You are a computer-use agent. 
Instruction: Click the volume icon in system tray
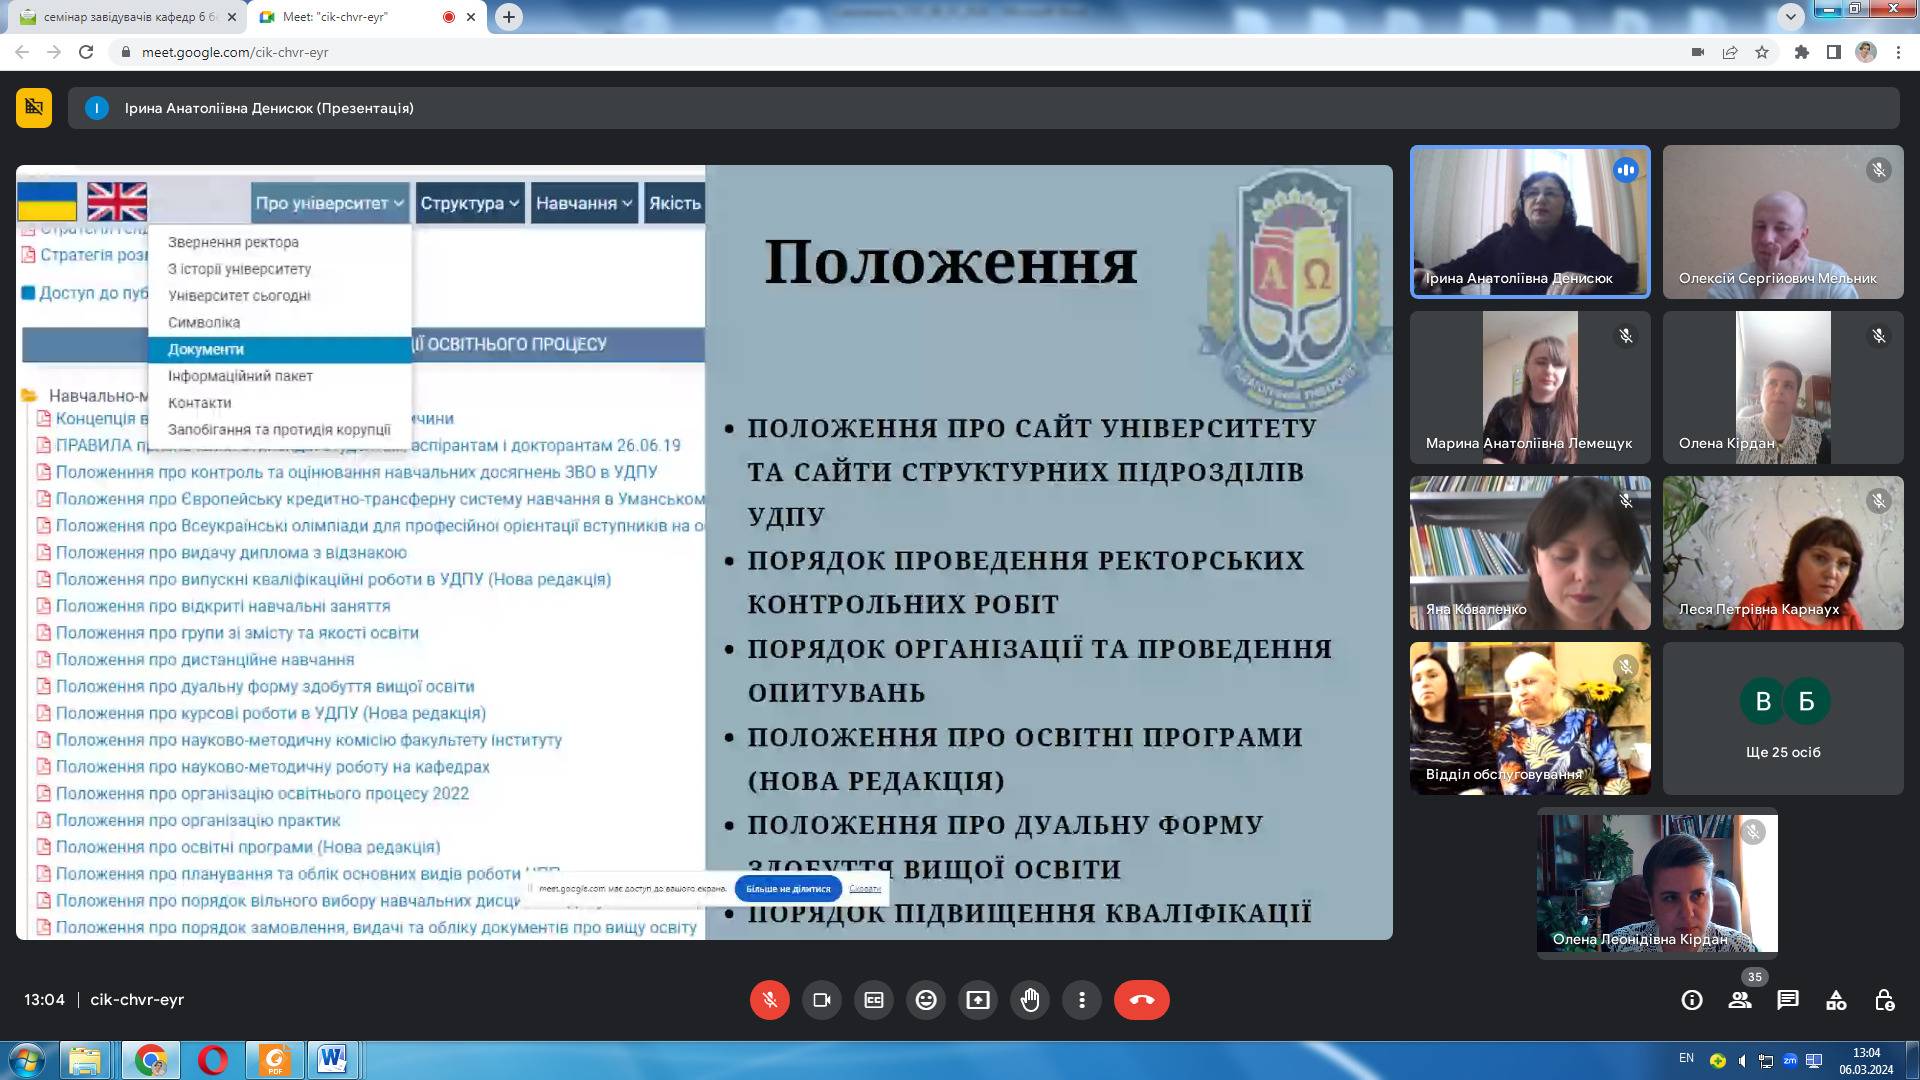click(1742, 1060)
